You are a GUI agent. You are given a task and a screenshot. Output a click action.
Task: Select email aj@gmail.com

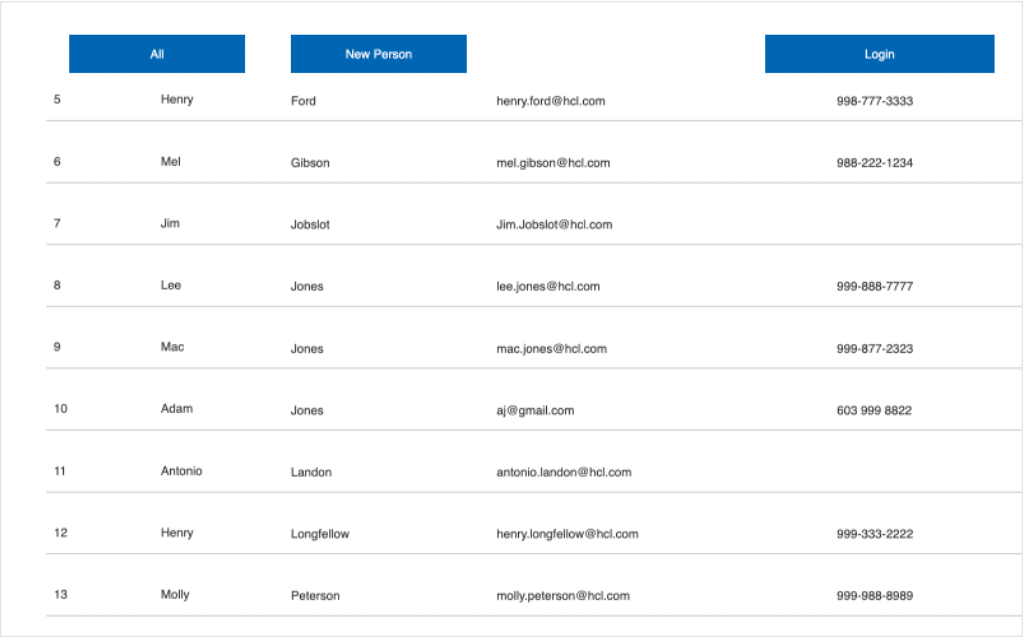535,410
